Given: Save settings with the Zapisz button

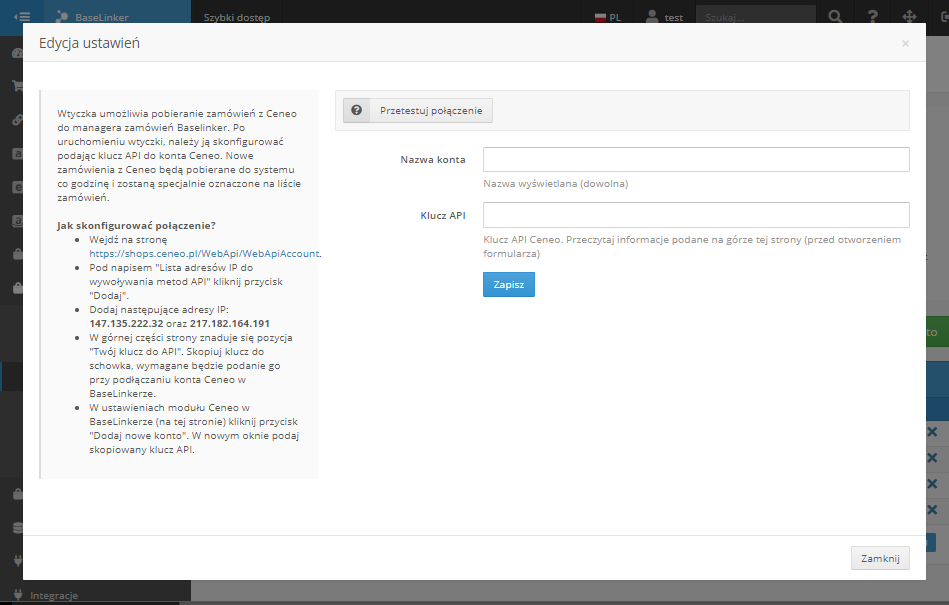Looking at the screenshot, I should (x=508, y=284).
